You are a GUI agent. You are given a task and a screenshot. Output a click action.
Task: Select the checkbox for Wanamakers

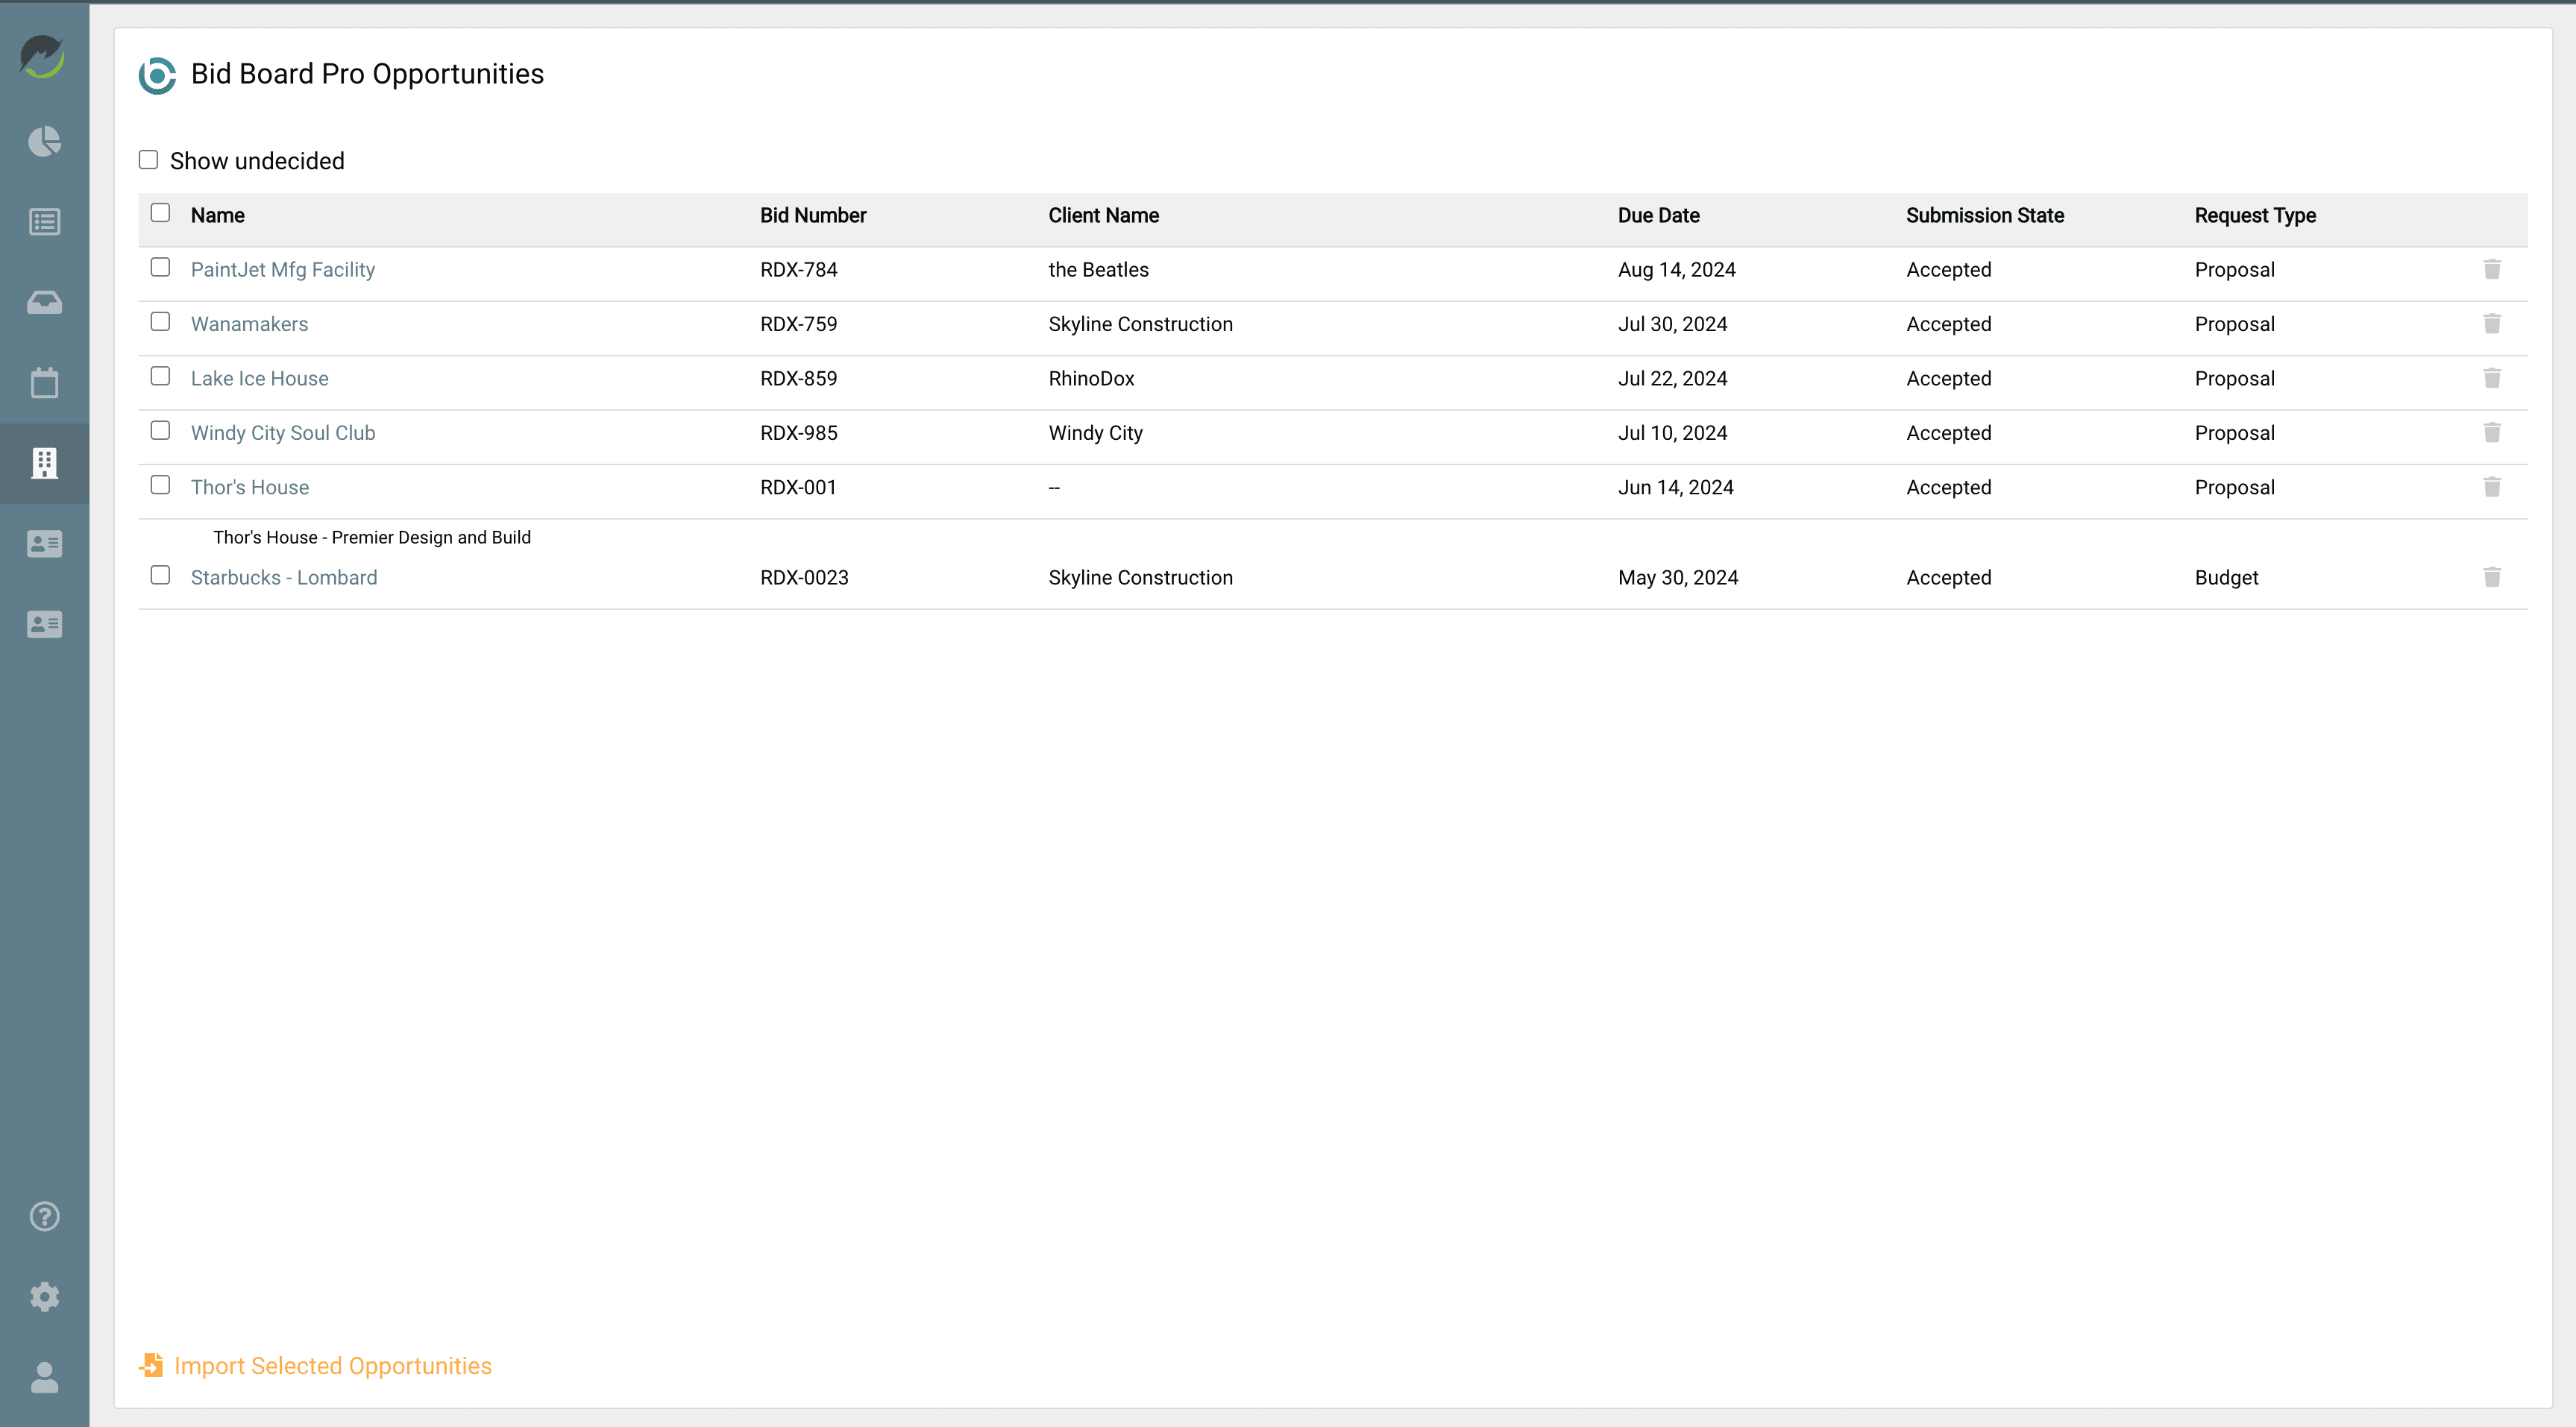click(161, 321)
